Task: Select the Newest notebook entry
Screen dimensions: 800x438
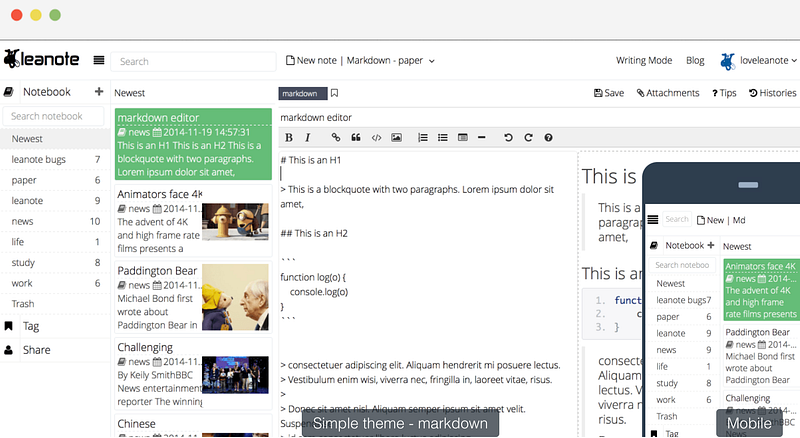Action: pos(55,139)
